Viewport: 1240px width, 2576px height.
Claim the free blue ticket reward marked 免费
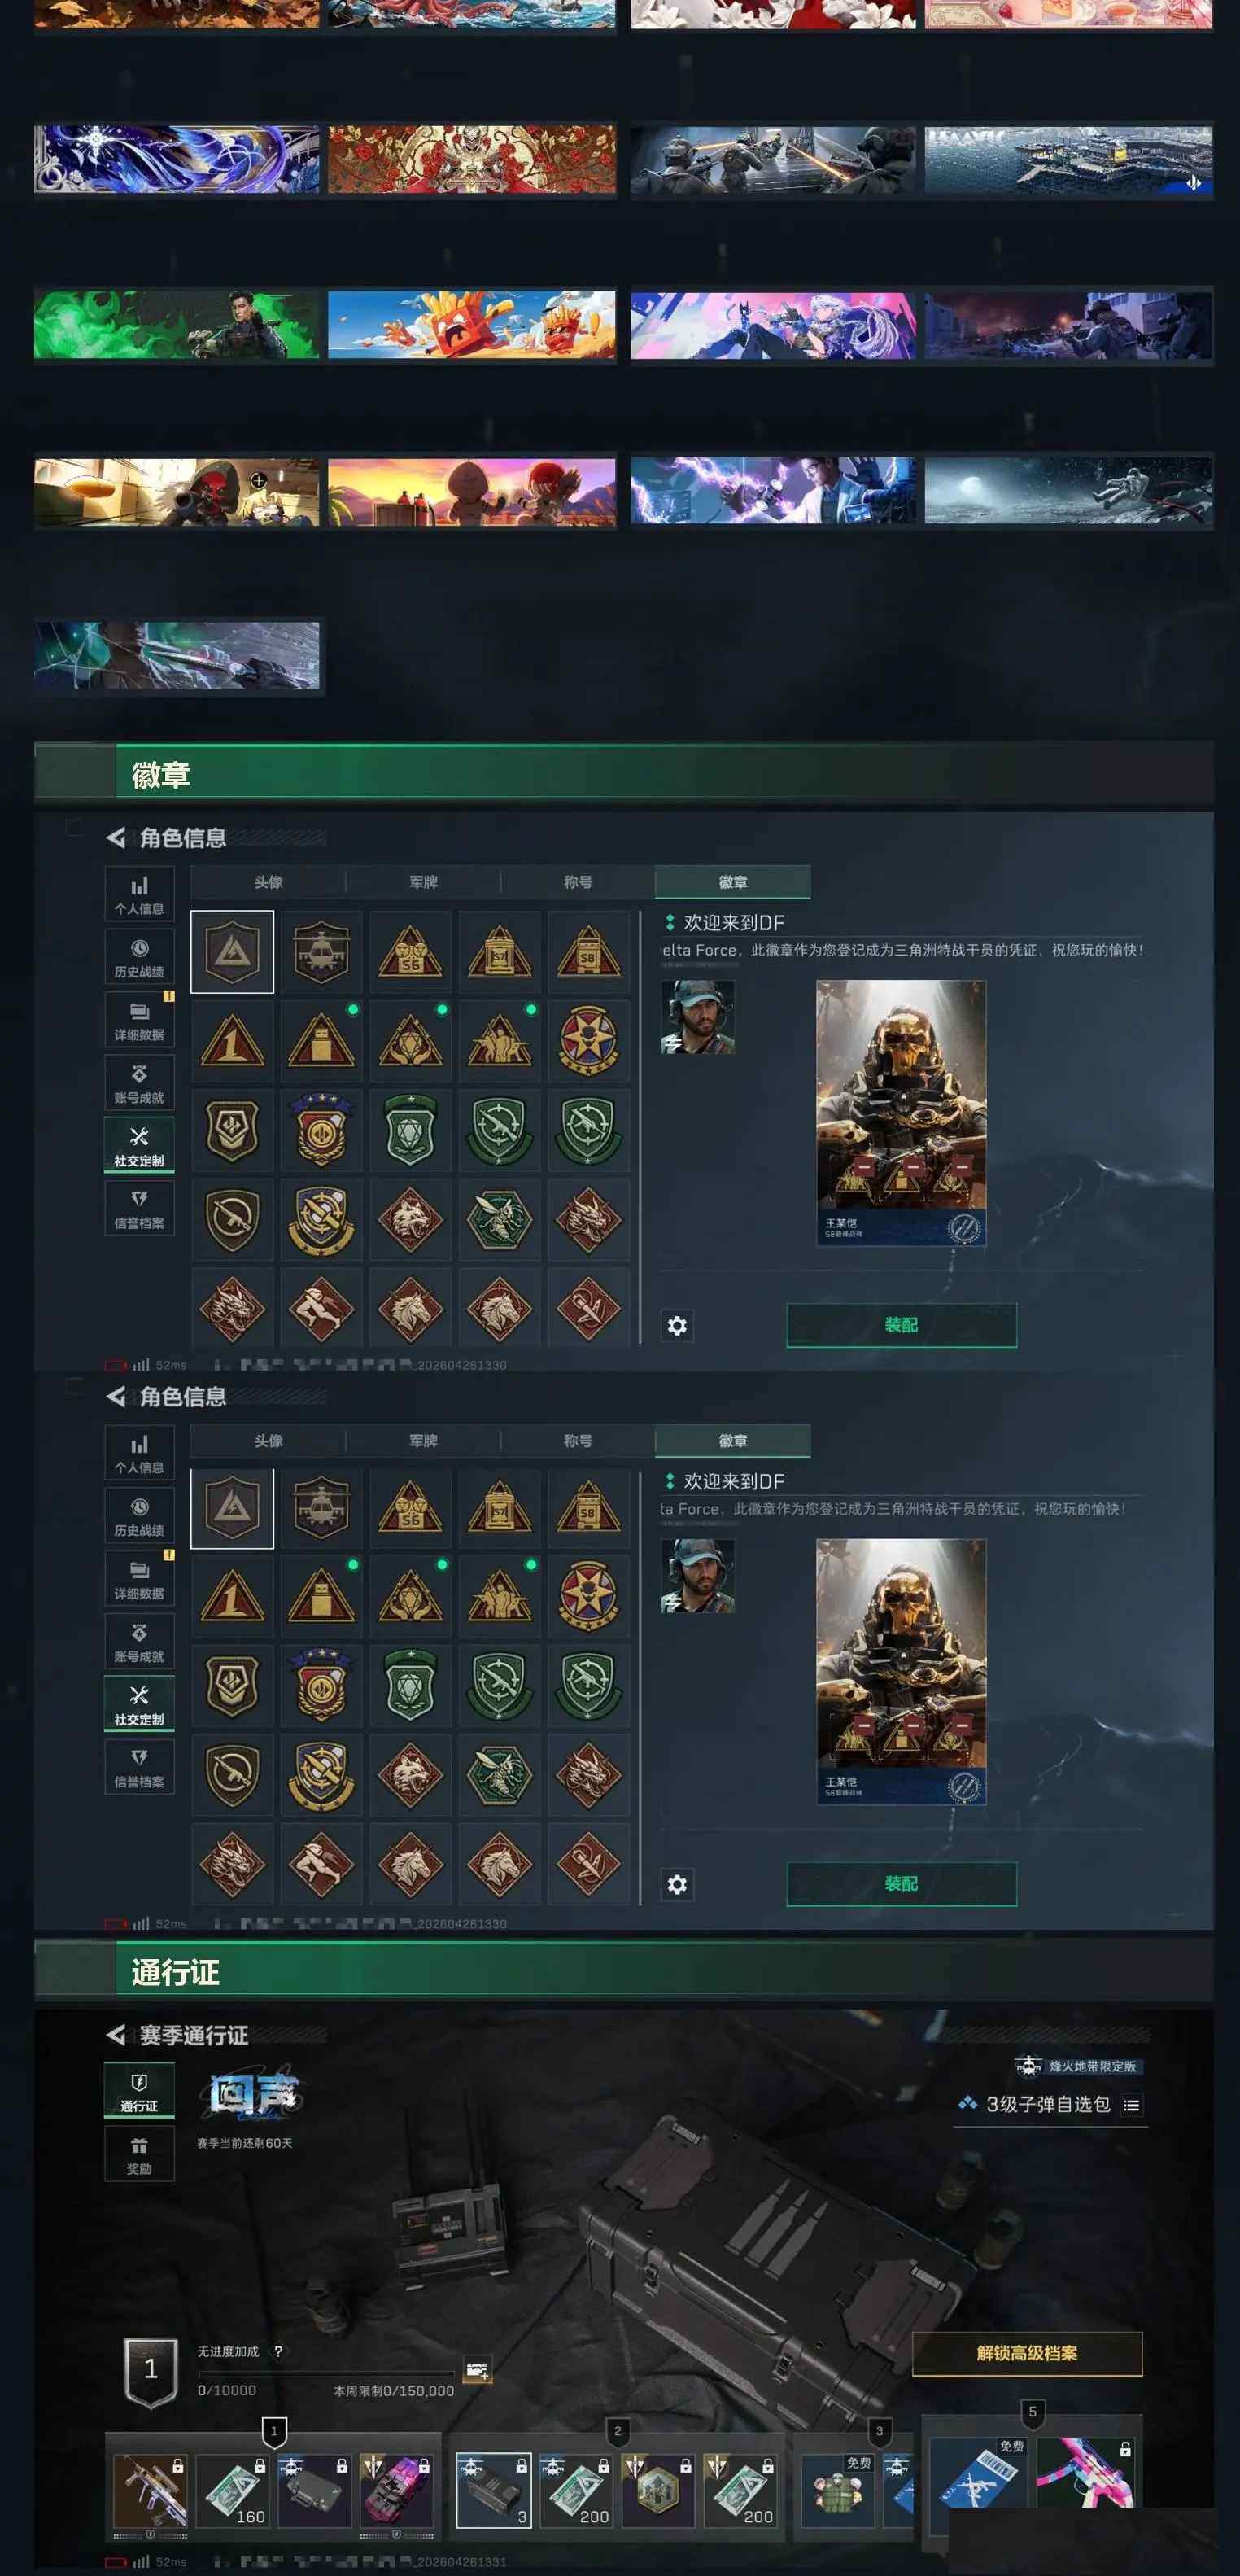click(x=978, y=2471)
